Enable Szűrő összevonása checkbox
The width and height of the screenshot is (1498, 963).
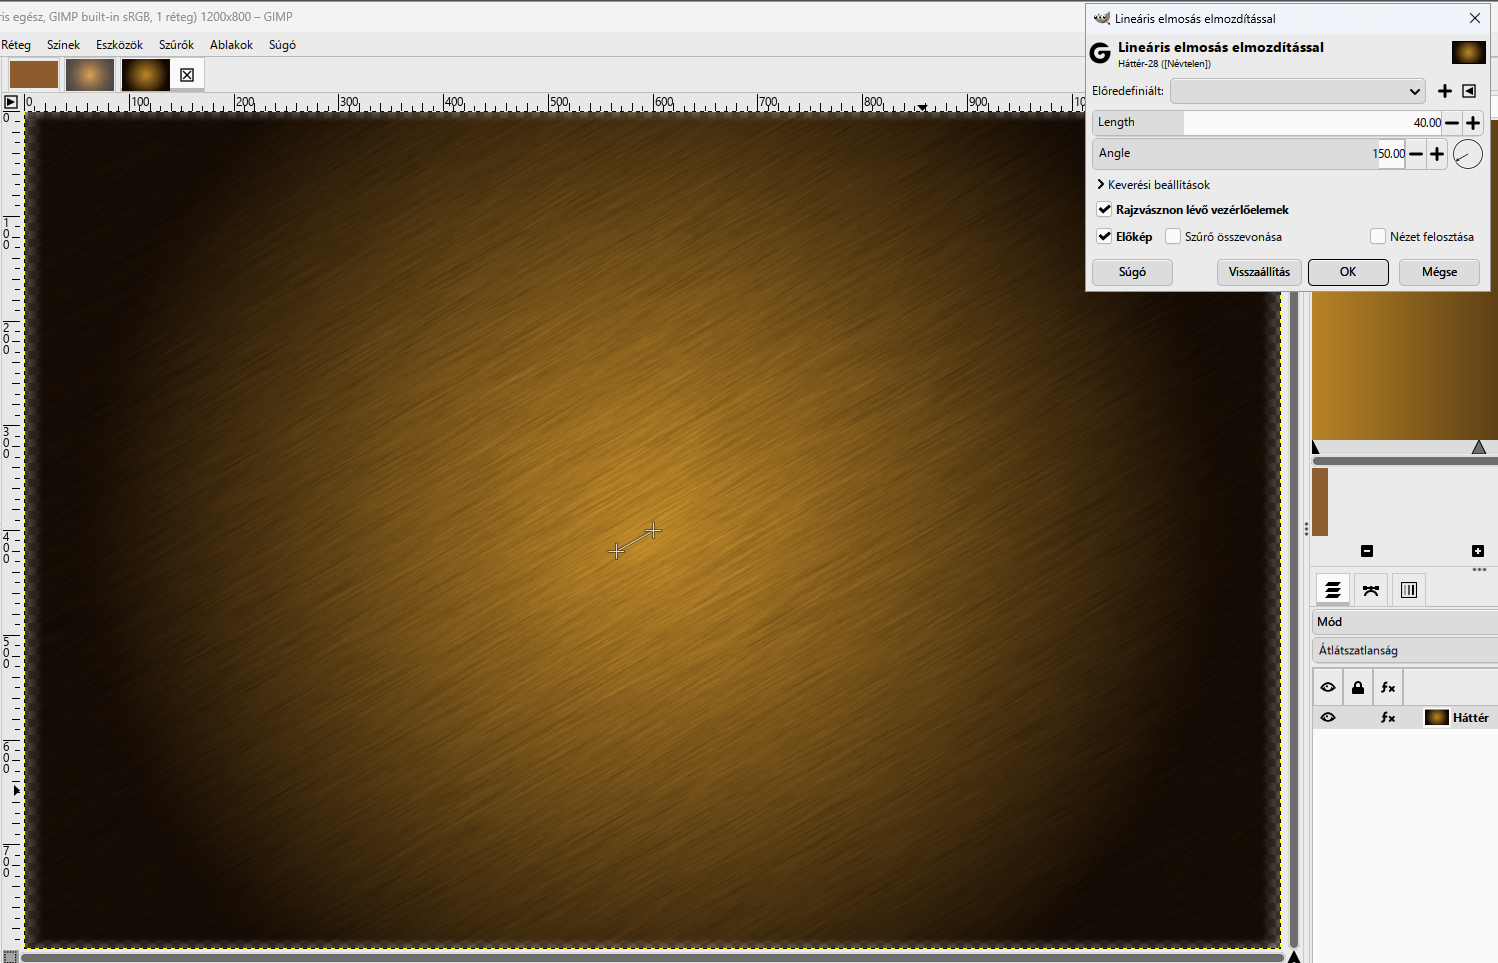click(1173, 237)
